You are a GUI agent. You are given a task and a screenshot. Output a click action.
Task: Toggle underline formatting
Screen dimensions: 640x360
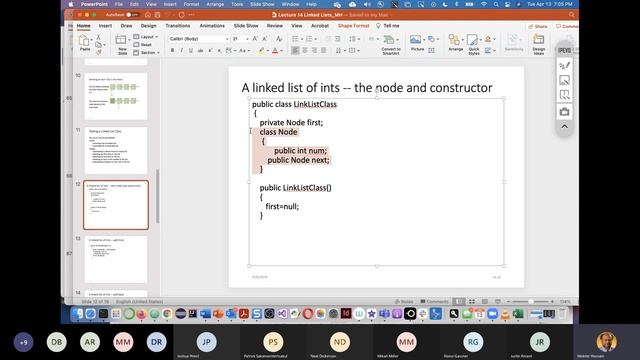pos(191,51)
